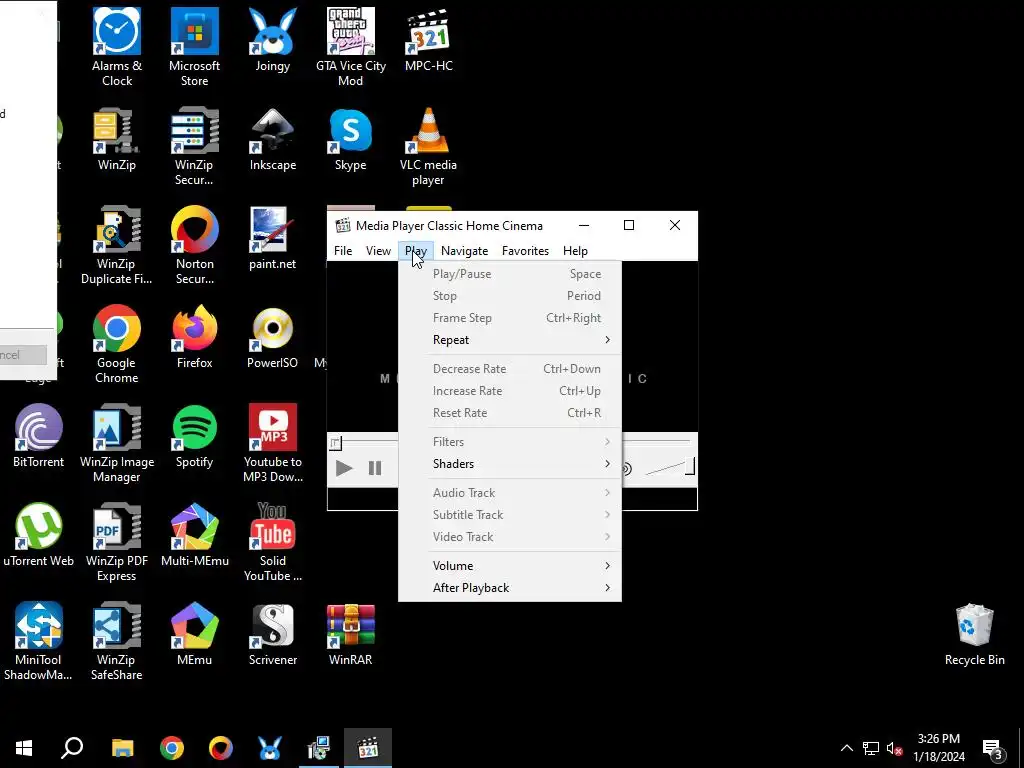This screenshot has height=768, width=1024.
Task: Open Norton from the taskbar
Action: pos(221,748)
